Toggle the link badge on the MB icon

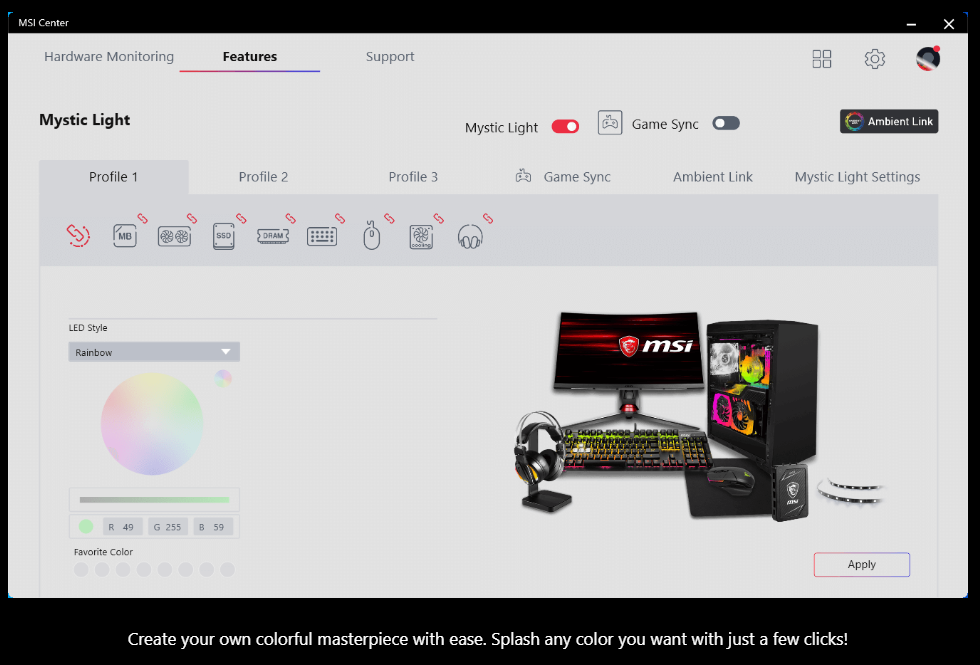pyautogui.click(x=143, y=218)
